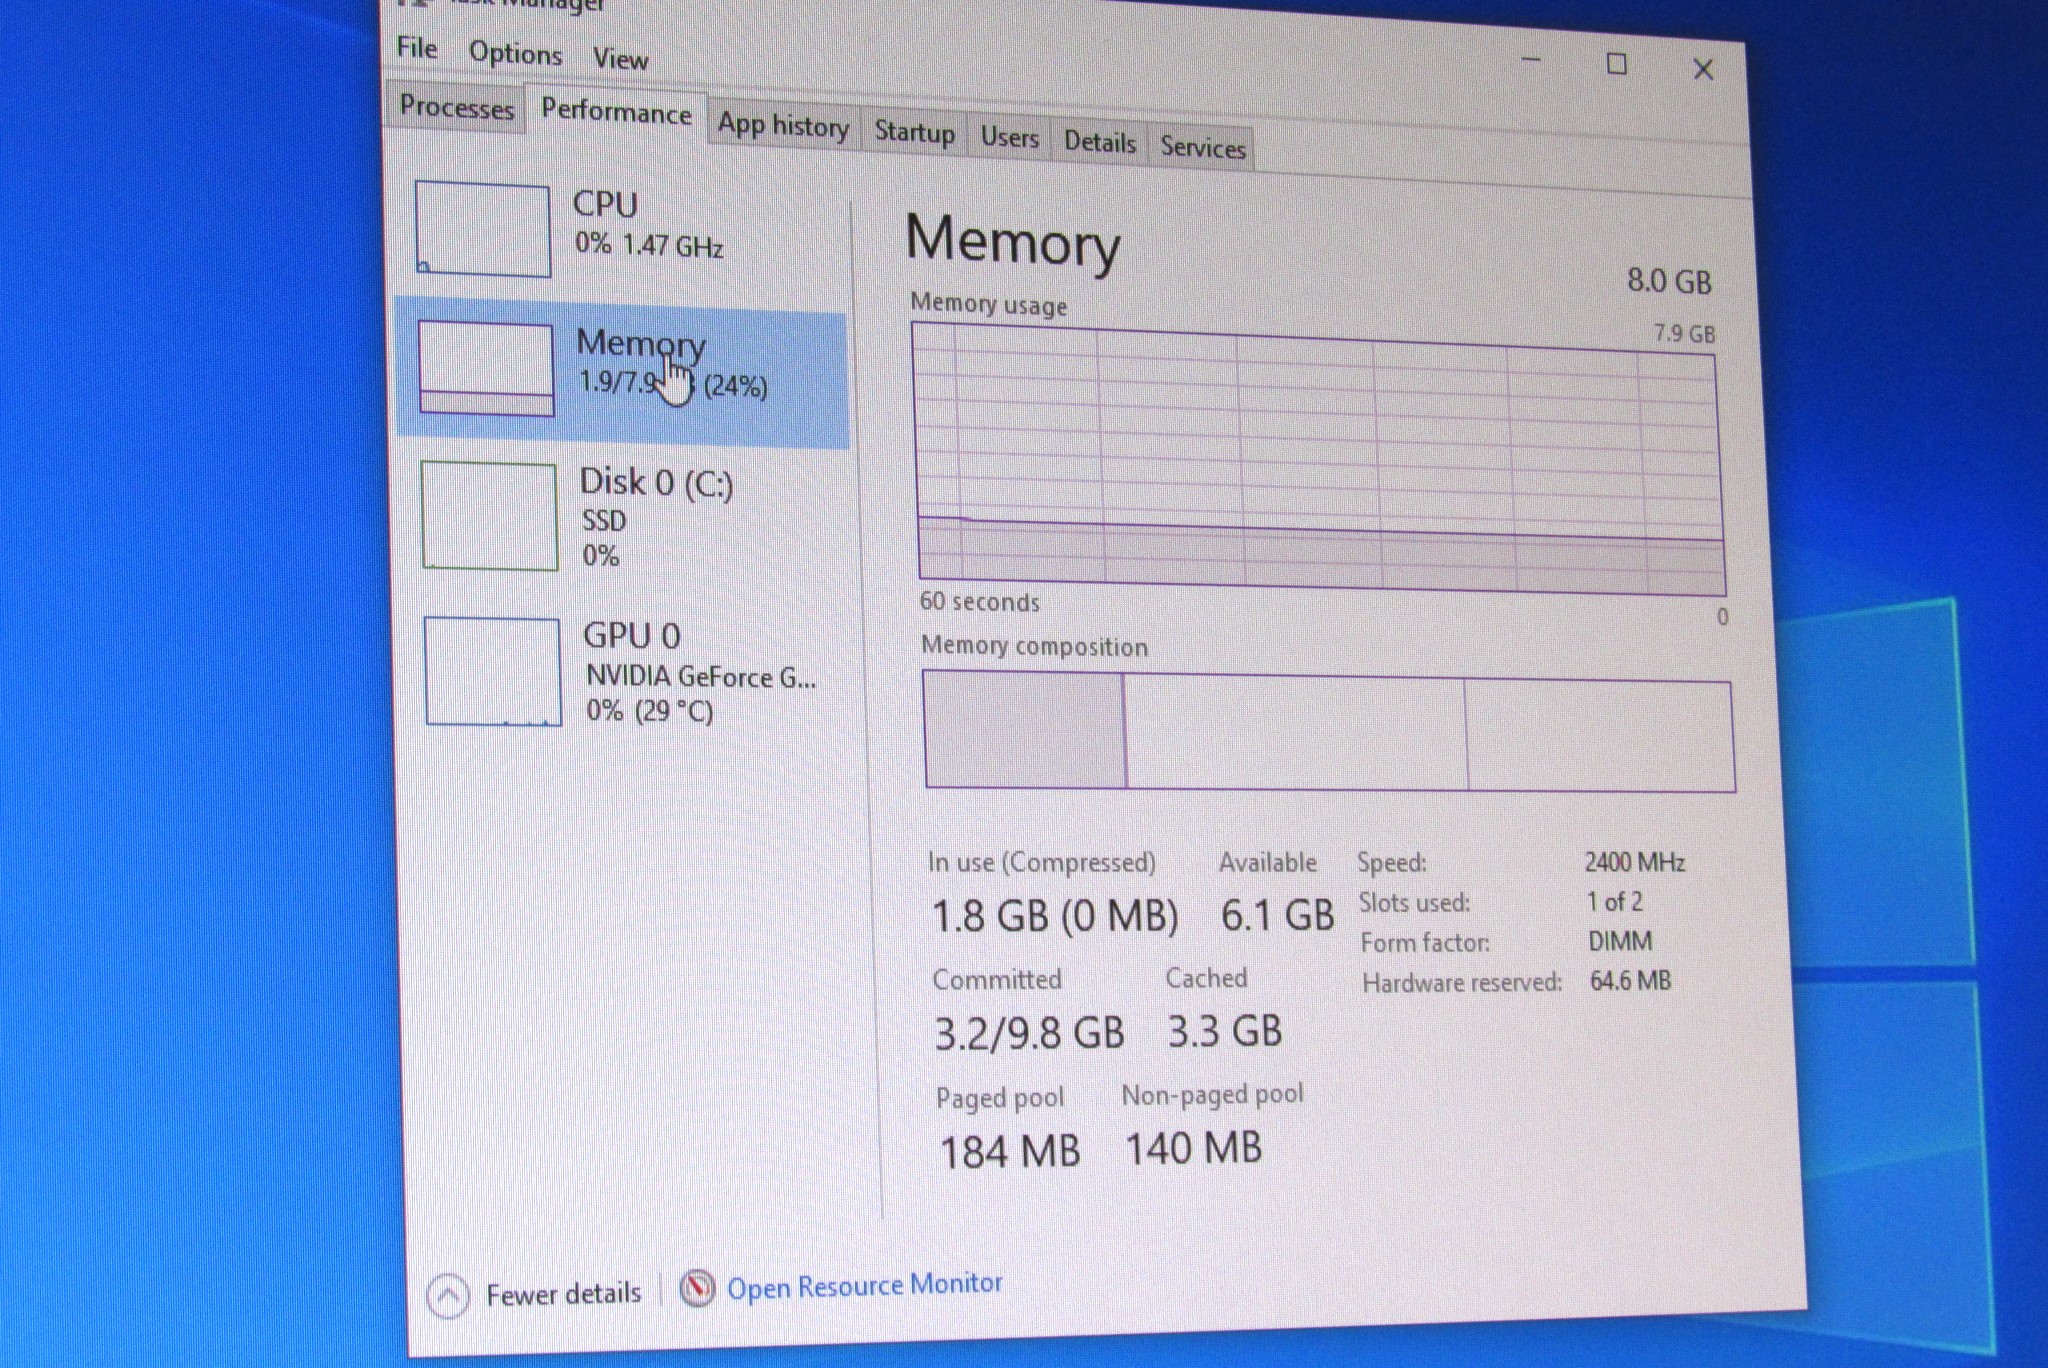Maximize the Task Manager window
2048x1368 pixels.
[x=1616, y=65]
